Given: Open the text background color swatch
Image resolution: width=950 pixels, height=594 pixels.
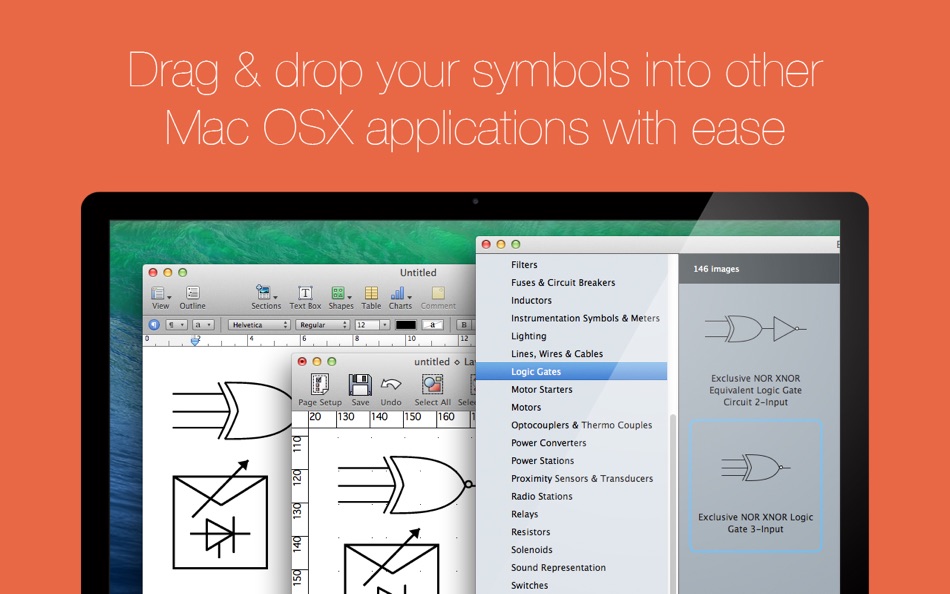Looking at the screenshot, I should [x=432, y=325].
